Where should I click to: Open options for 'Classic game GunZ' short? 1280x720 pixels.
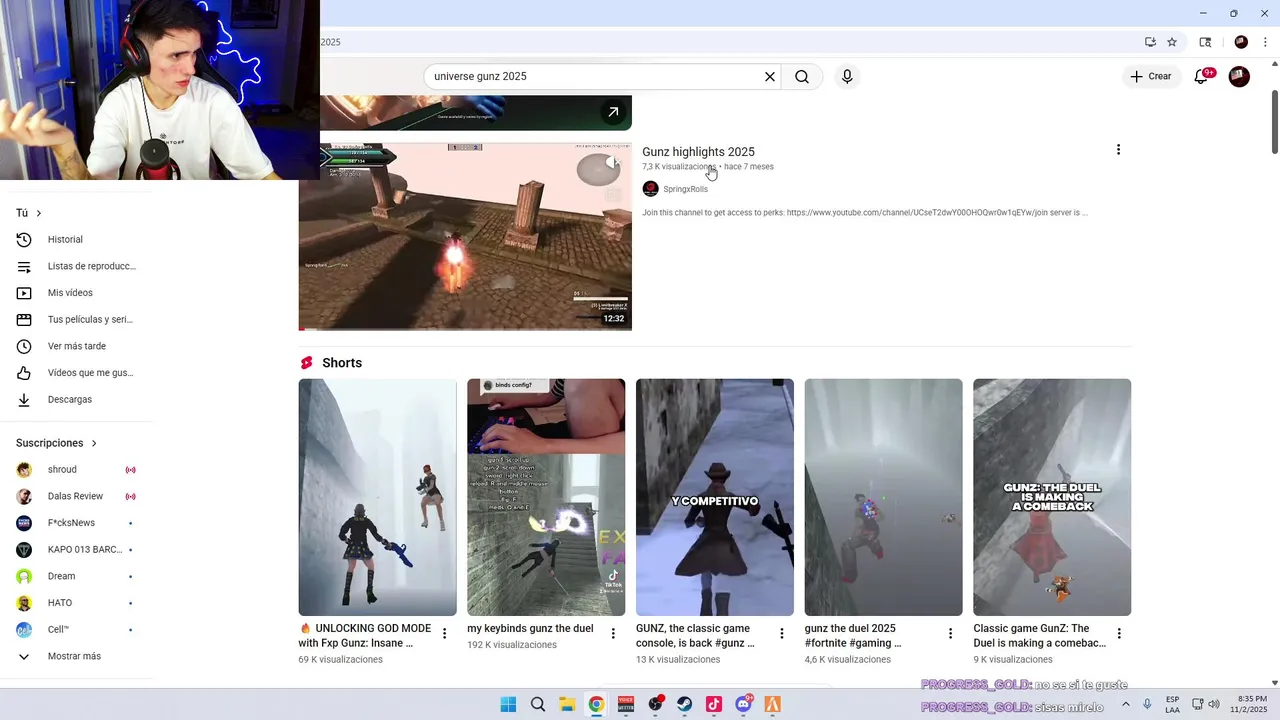pyautogui.click(x=1119, y=634)
